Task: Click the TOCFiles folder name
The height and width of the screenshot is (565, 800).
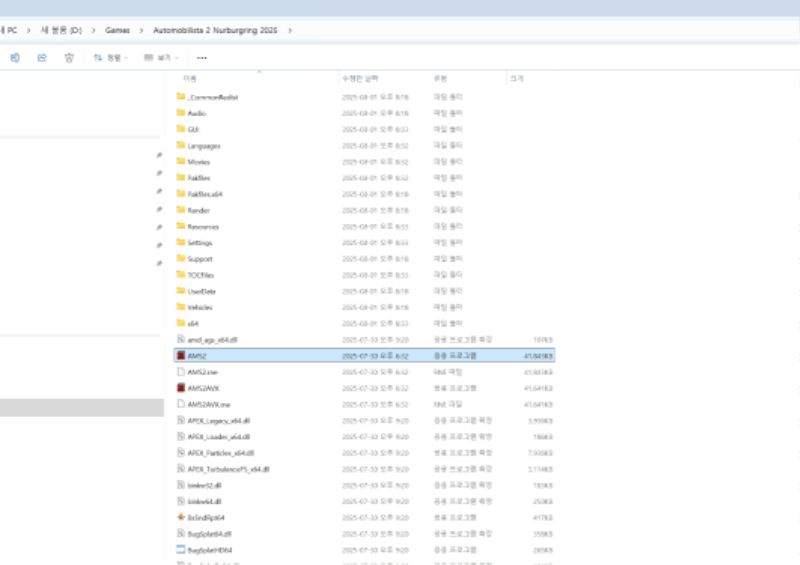Action: (x=201, y=275)
